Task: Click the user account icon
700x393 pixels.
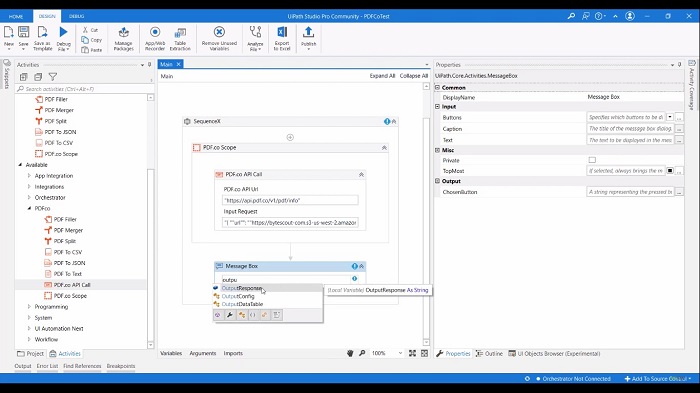Action: tap(629, 16)
